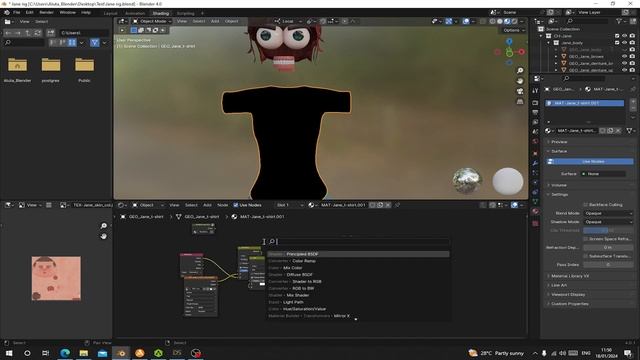The image size is (640, 360).
Task: Add a material slot with plus button
Action: (x=633, y=102)
